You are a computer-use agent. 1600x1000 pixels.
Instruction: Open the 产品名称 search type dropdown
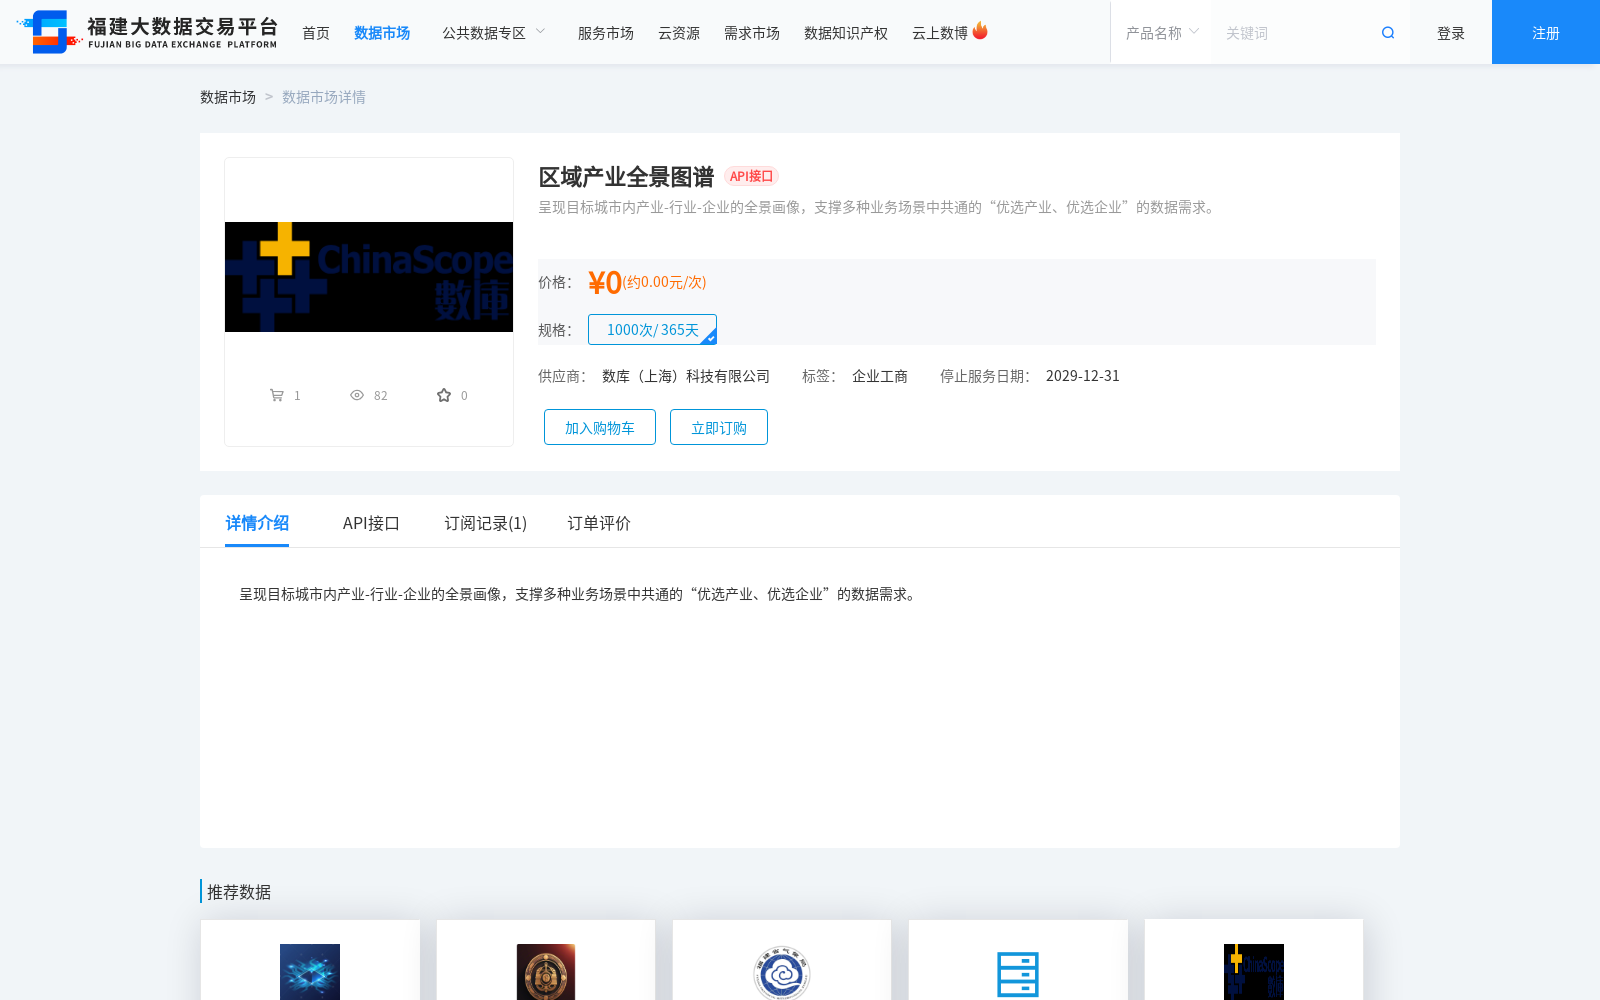[x=1162, y=33]
